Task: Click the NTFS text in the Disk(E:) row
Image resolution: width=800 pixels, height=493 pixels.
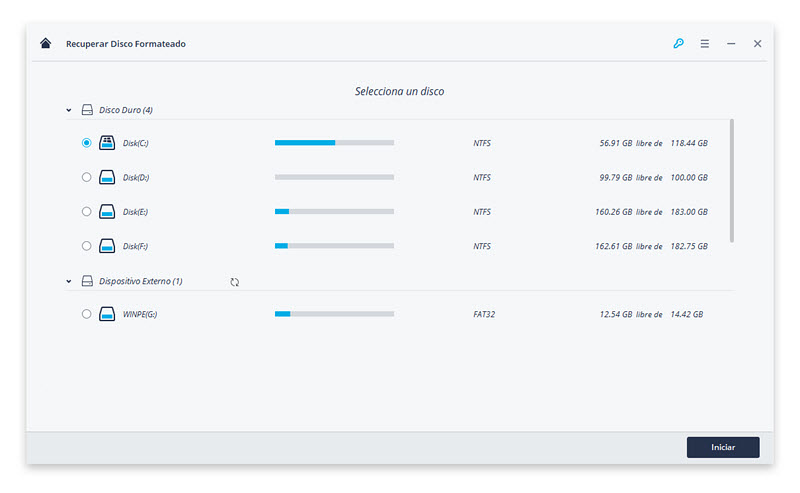Action: (x=482, y=212)
